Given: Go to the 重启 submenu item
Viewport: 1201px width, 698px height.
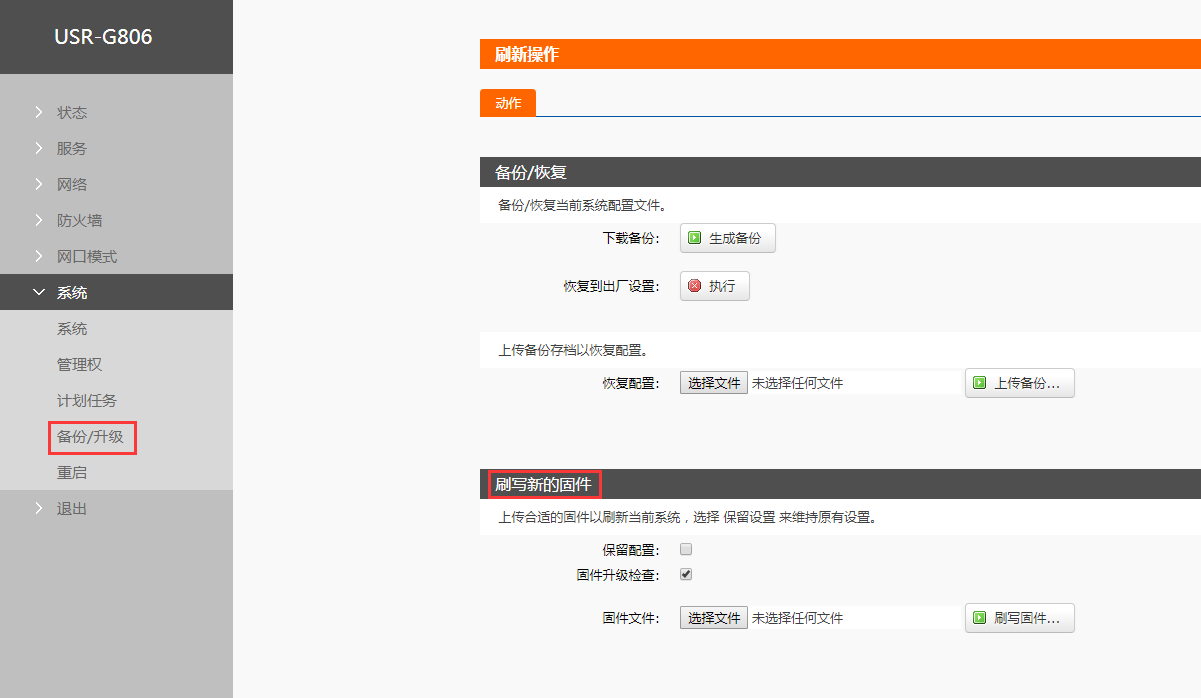Looking at the screenshot, I should pyautogui.click(x=72, y=473).
